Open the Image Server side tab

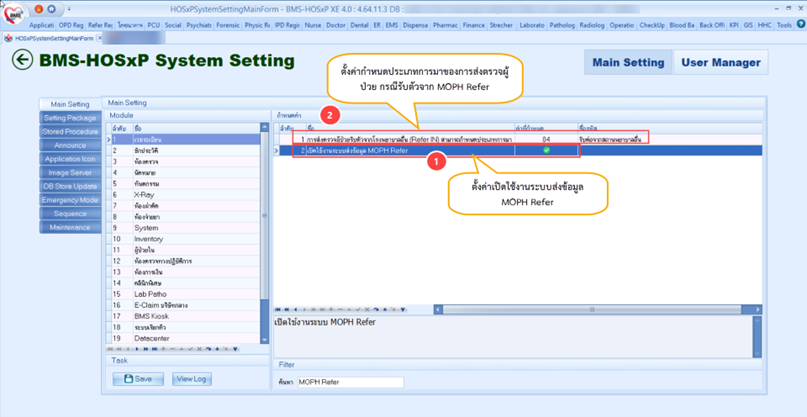(x=70, y=172)
